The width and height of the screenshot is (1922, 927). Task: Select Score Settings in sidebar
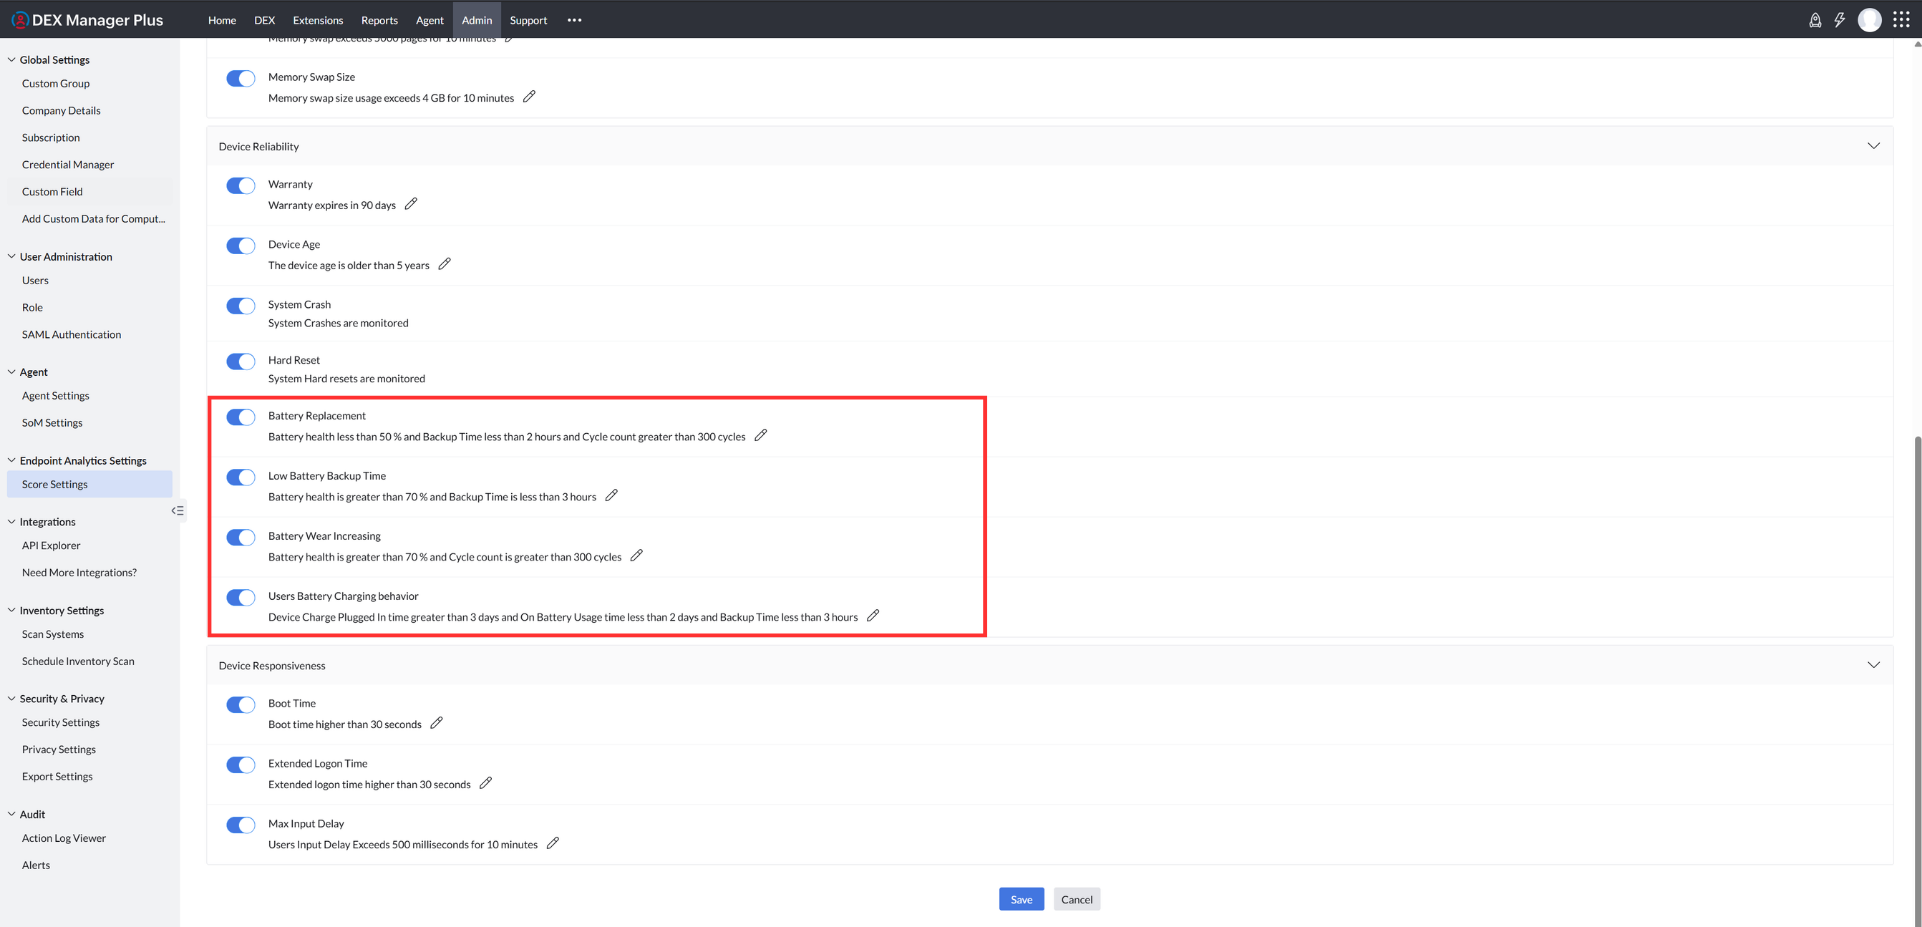tap(89, 484)
